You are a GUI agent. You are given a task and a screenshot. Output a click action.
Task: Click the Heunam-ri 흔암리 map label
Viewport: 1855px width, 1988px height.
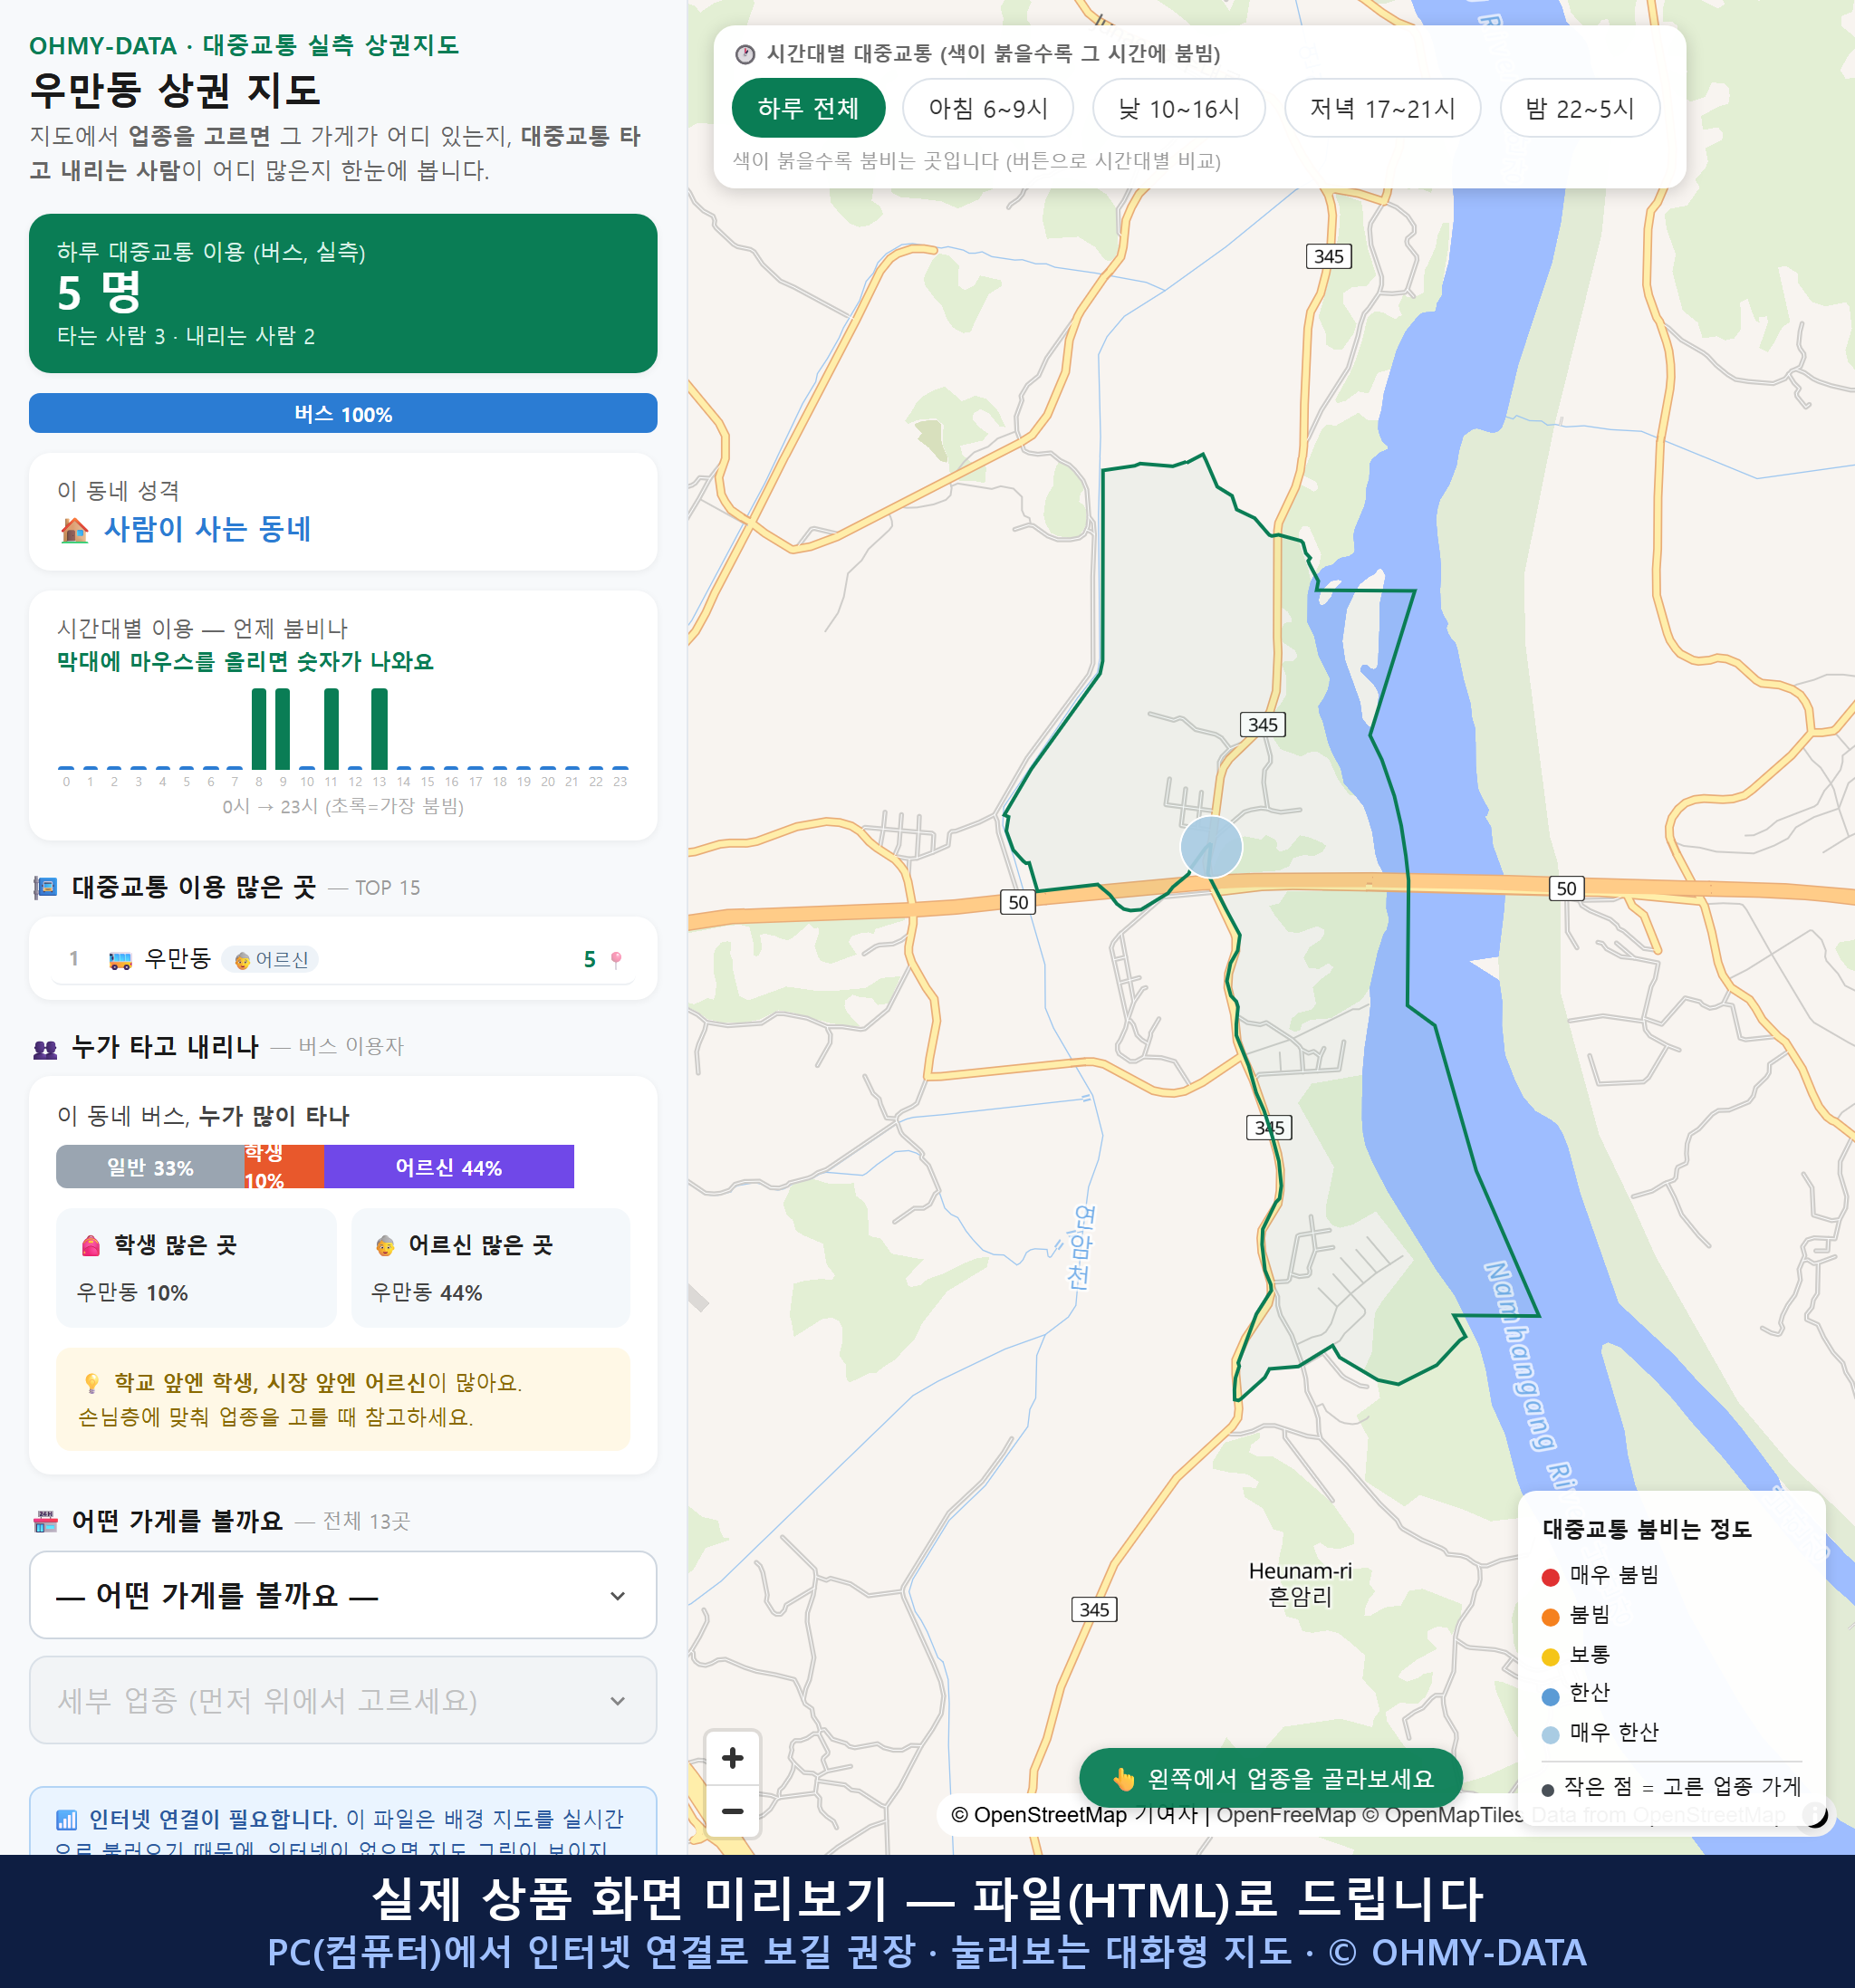1300,1584
